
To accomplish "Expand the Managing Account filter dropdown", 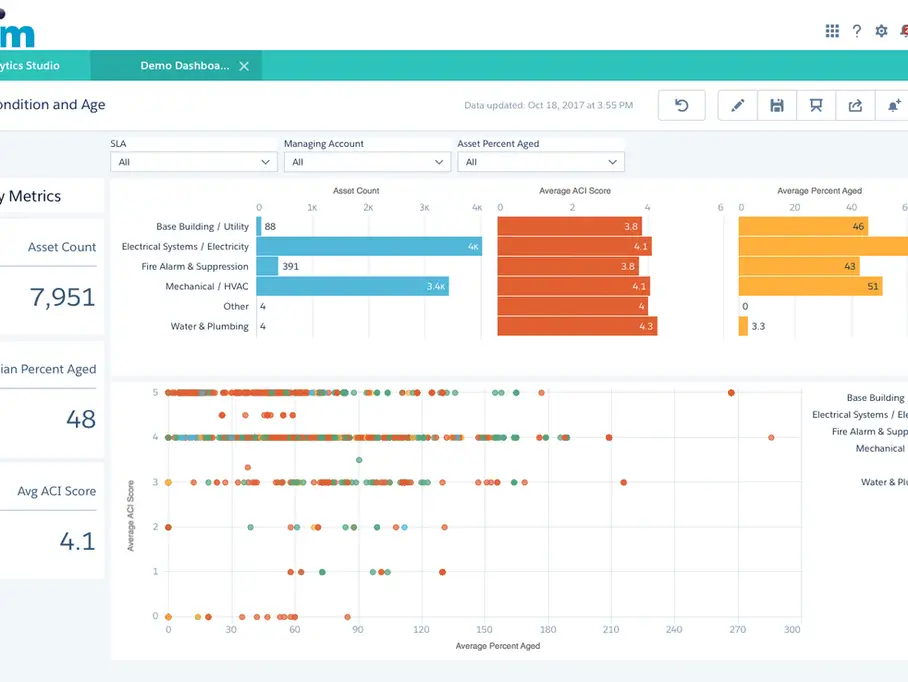I will tap(367, 162).
